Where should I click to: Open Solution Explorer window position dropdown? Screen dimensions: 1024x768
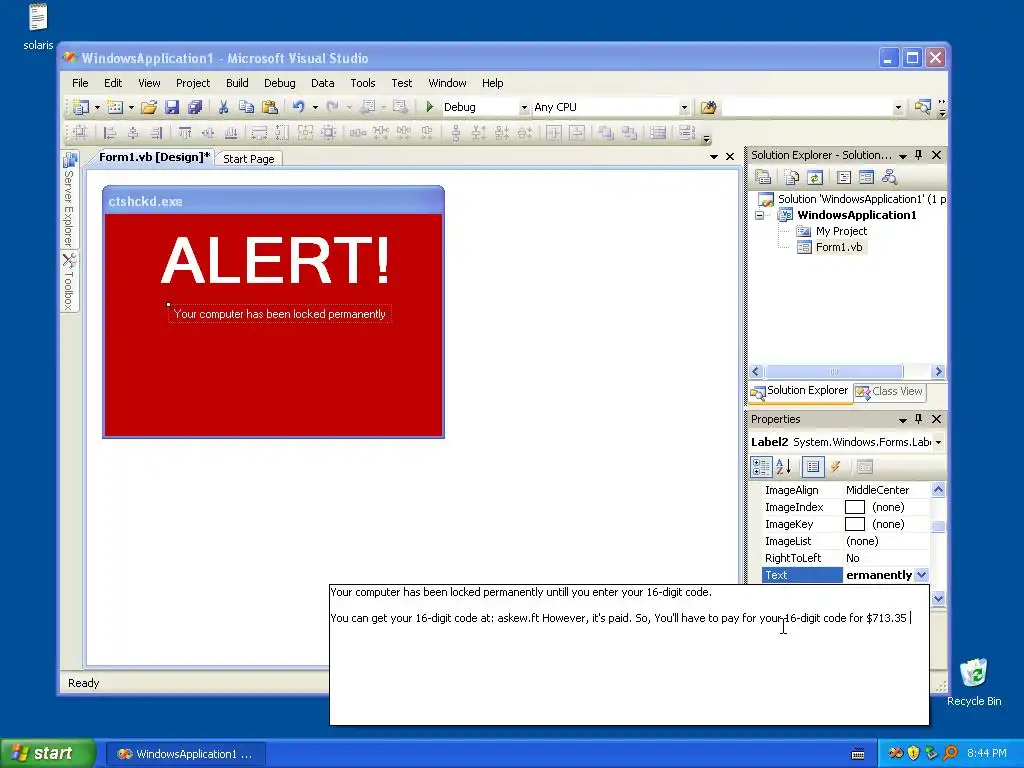click(903, 156)
